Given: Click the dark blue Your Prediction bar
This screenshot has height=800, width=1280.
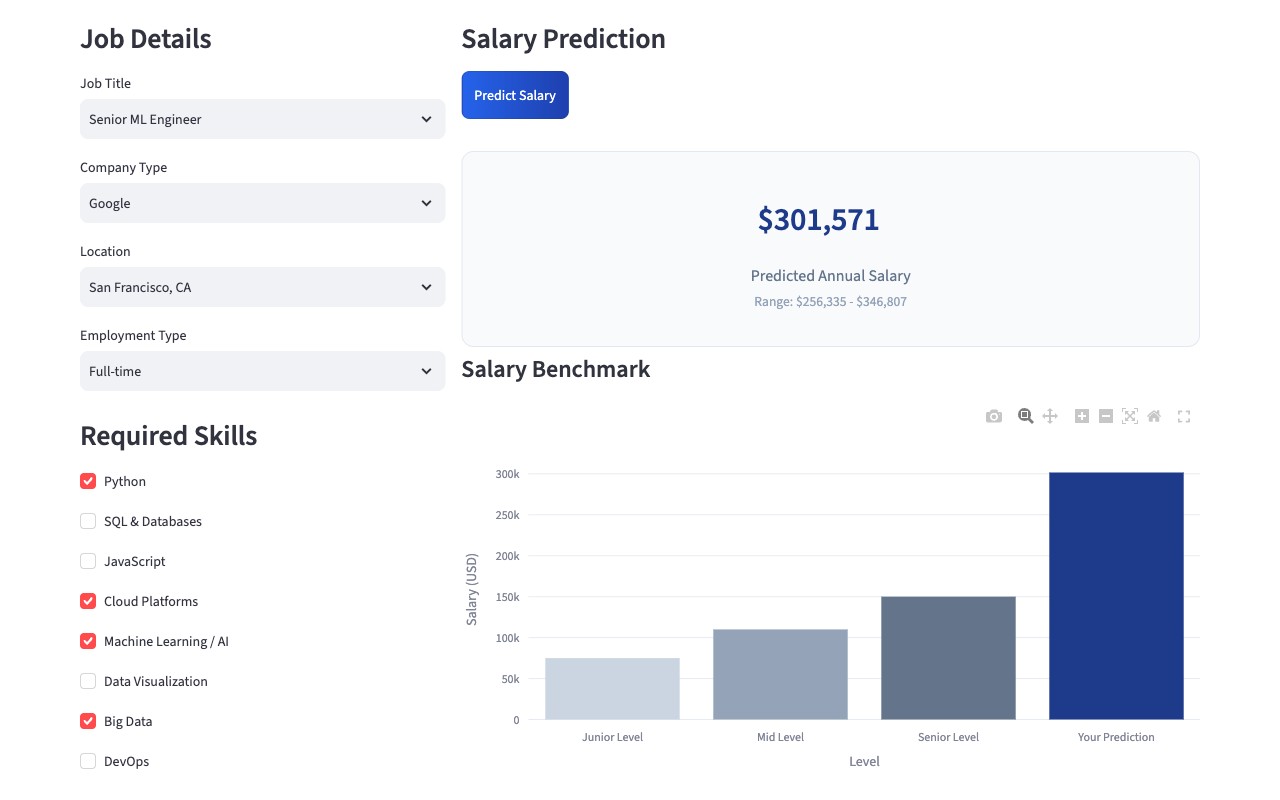Looking at the screenshot, I should coord(1116,596).
